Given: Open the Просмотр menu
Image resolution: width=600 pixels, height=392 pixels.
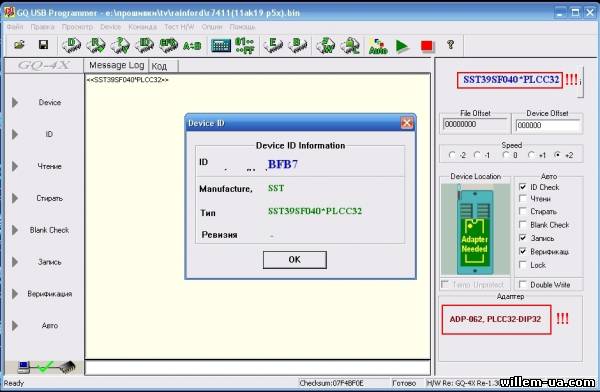Looking at the screenshot, I should click(x=77, y=27).
